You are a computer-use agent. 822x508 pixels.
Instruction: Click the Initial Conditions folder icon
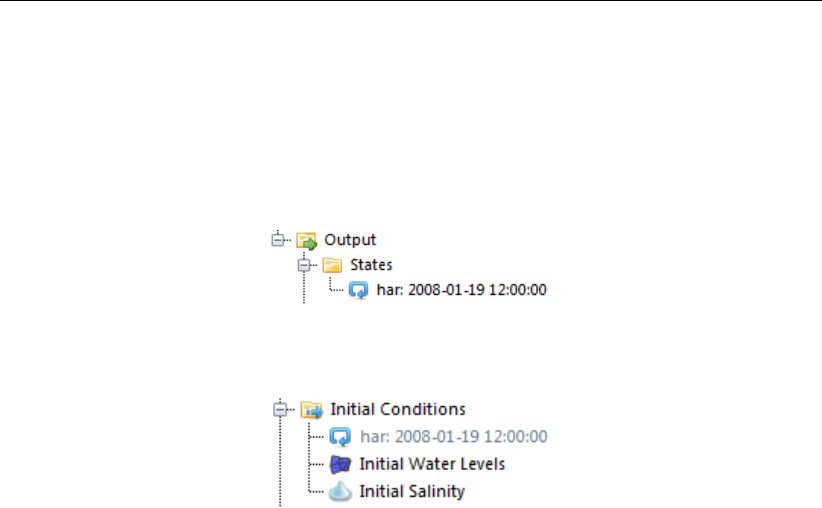[x=312, y=409]
